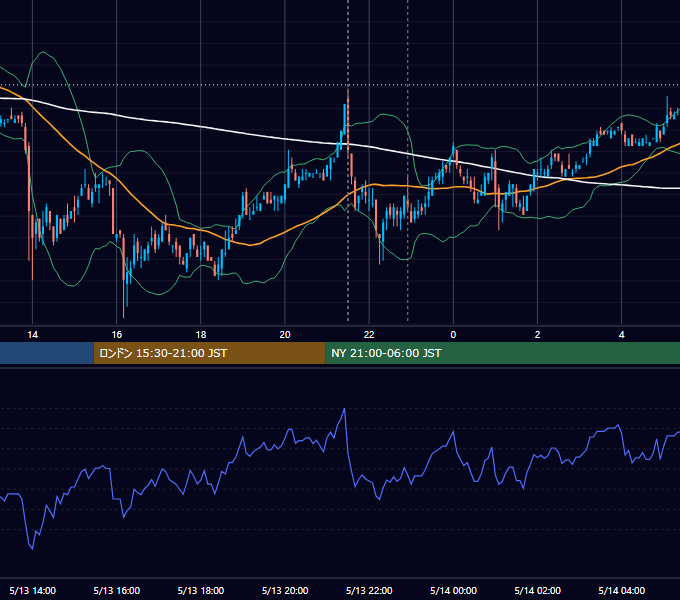Click the 5/13 22:00 label on indicator axis

(369, 590)
